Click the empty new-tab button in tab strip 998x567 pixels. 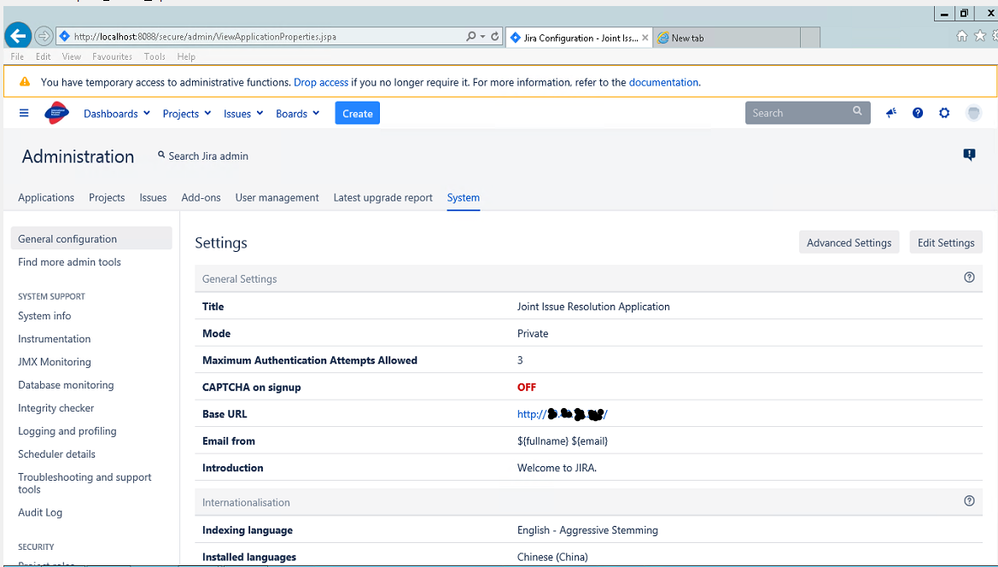pos(810,38)
